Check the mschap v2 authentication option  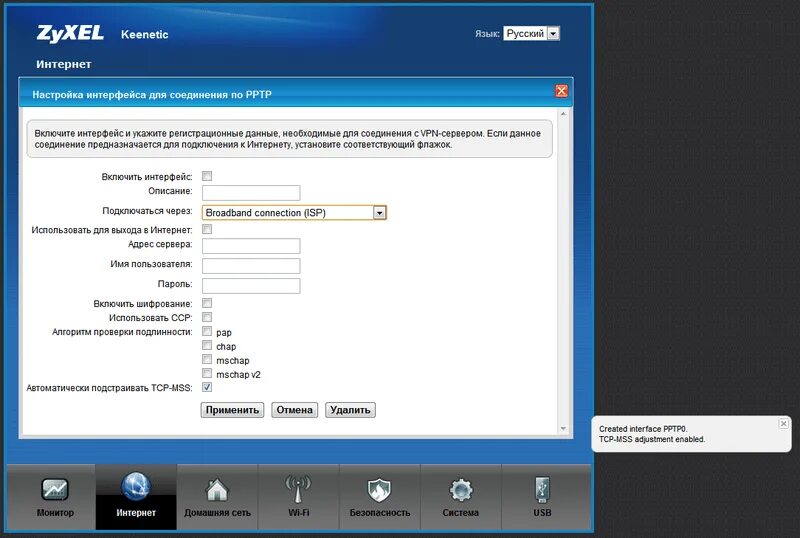(207, 374)
